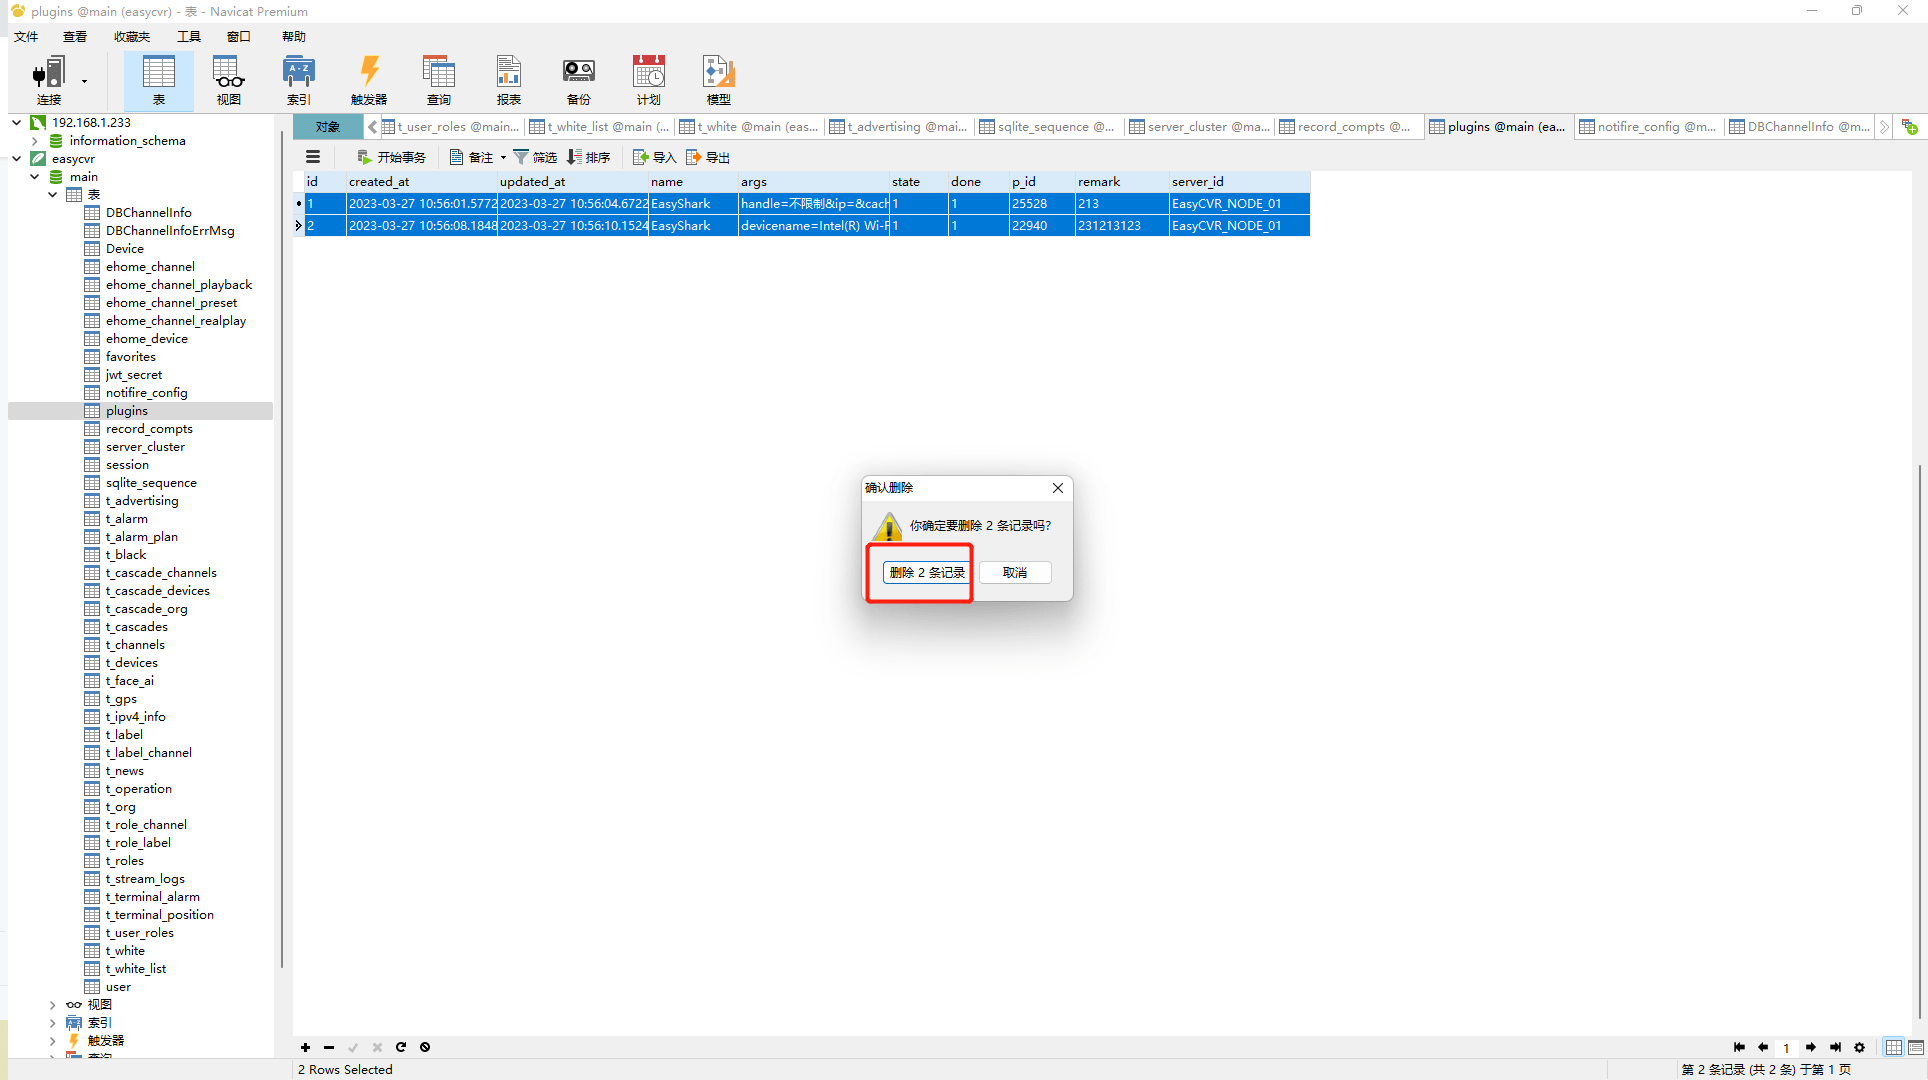Open the Connection (连接) dropdown arrow

[x=84, y=81]
